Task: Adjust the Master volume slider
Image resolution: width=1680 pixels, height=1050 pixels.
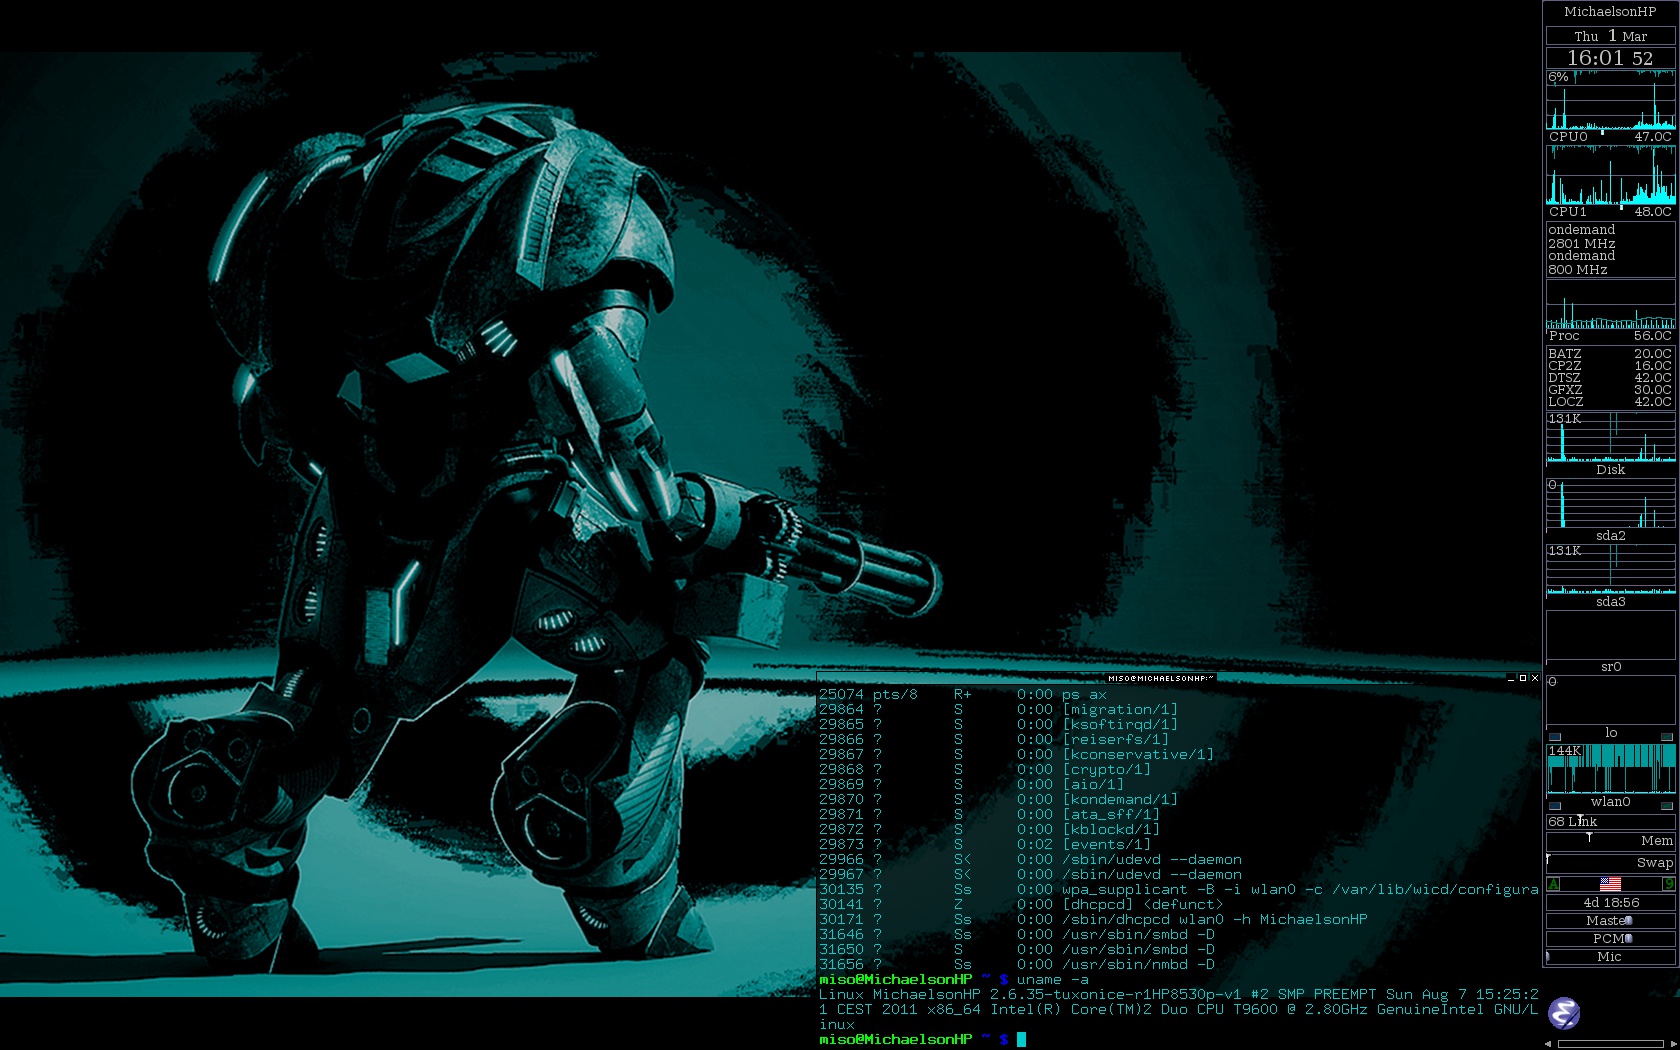Action: tap(1610, 921)
